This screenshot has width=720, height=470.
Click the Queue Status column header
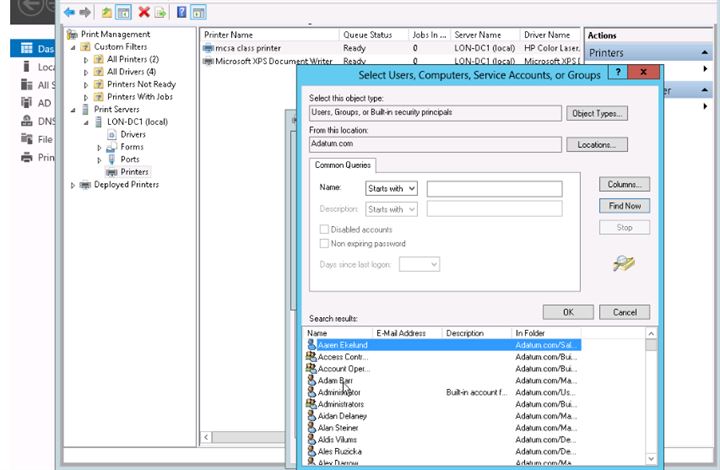pos(374,35)
